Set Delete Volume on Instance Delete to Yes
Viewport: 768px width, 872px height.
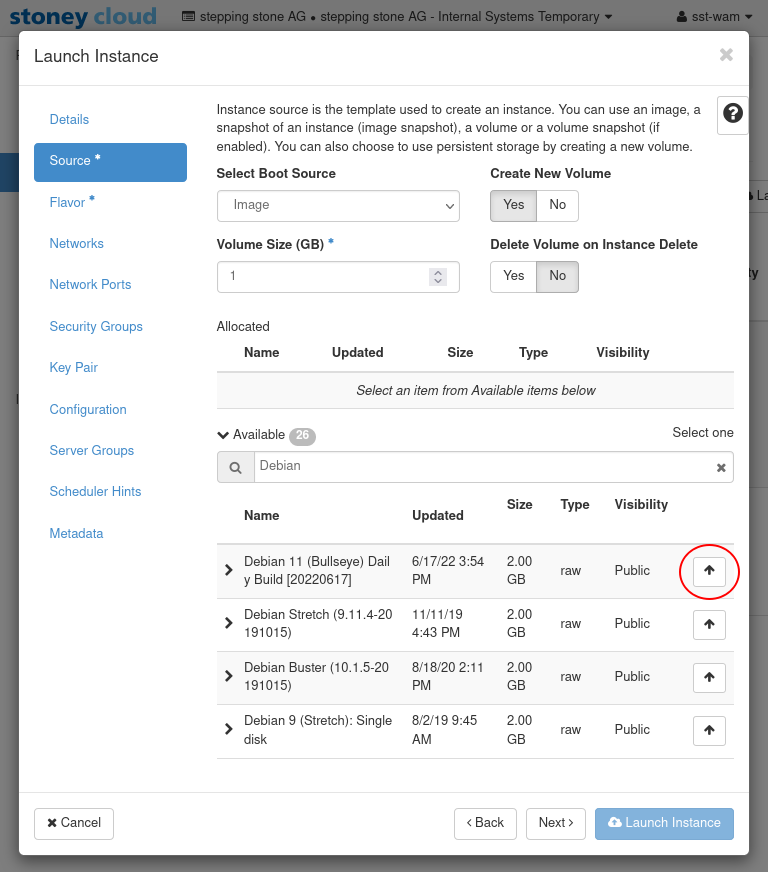513,276
